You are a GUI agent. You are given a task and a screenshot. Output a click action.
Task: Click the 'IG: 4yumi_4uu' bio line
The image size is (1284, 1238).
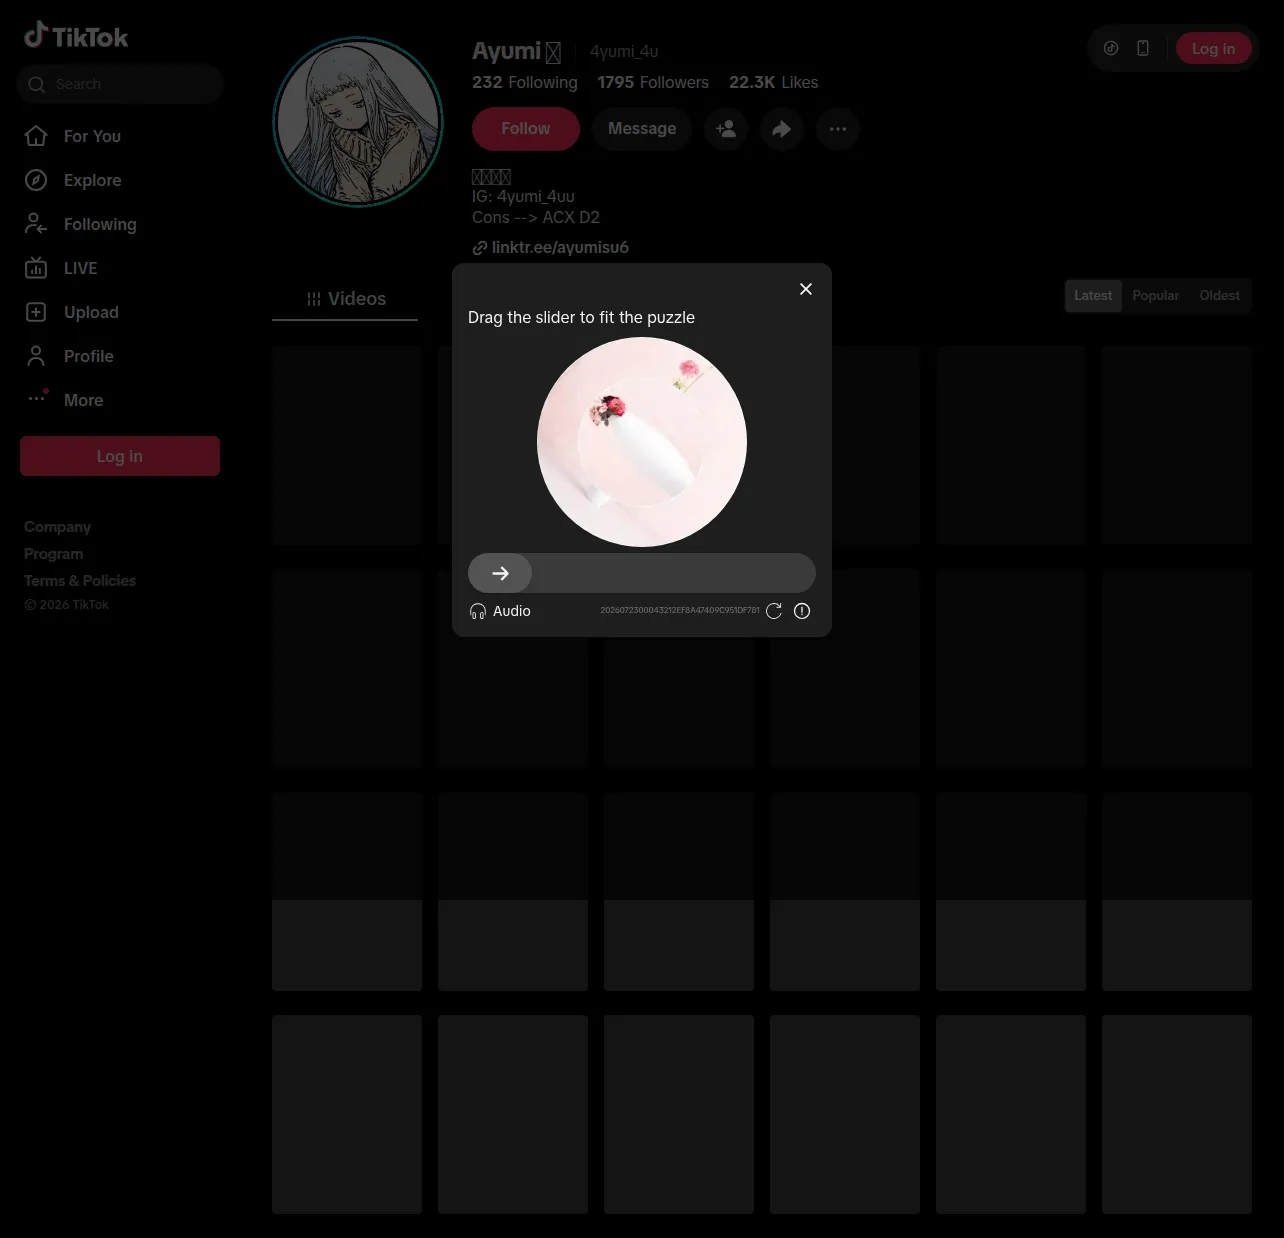(523, 197)
